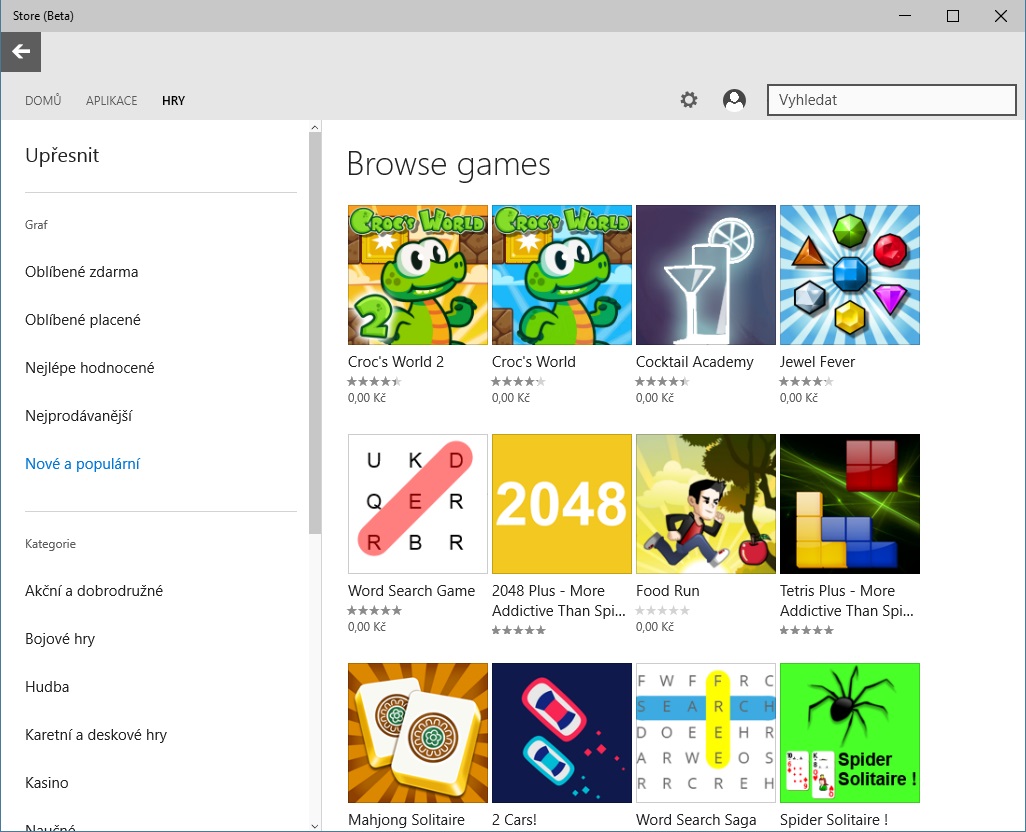Click the user account profile icon

pyautogui.click(x=734, y=99)
